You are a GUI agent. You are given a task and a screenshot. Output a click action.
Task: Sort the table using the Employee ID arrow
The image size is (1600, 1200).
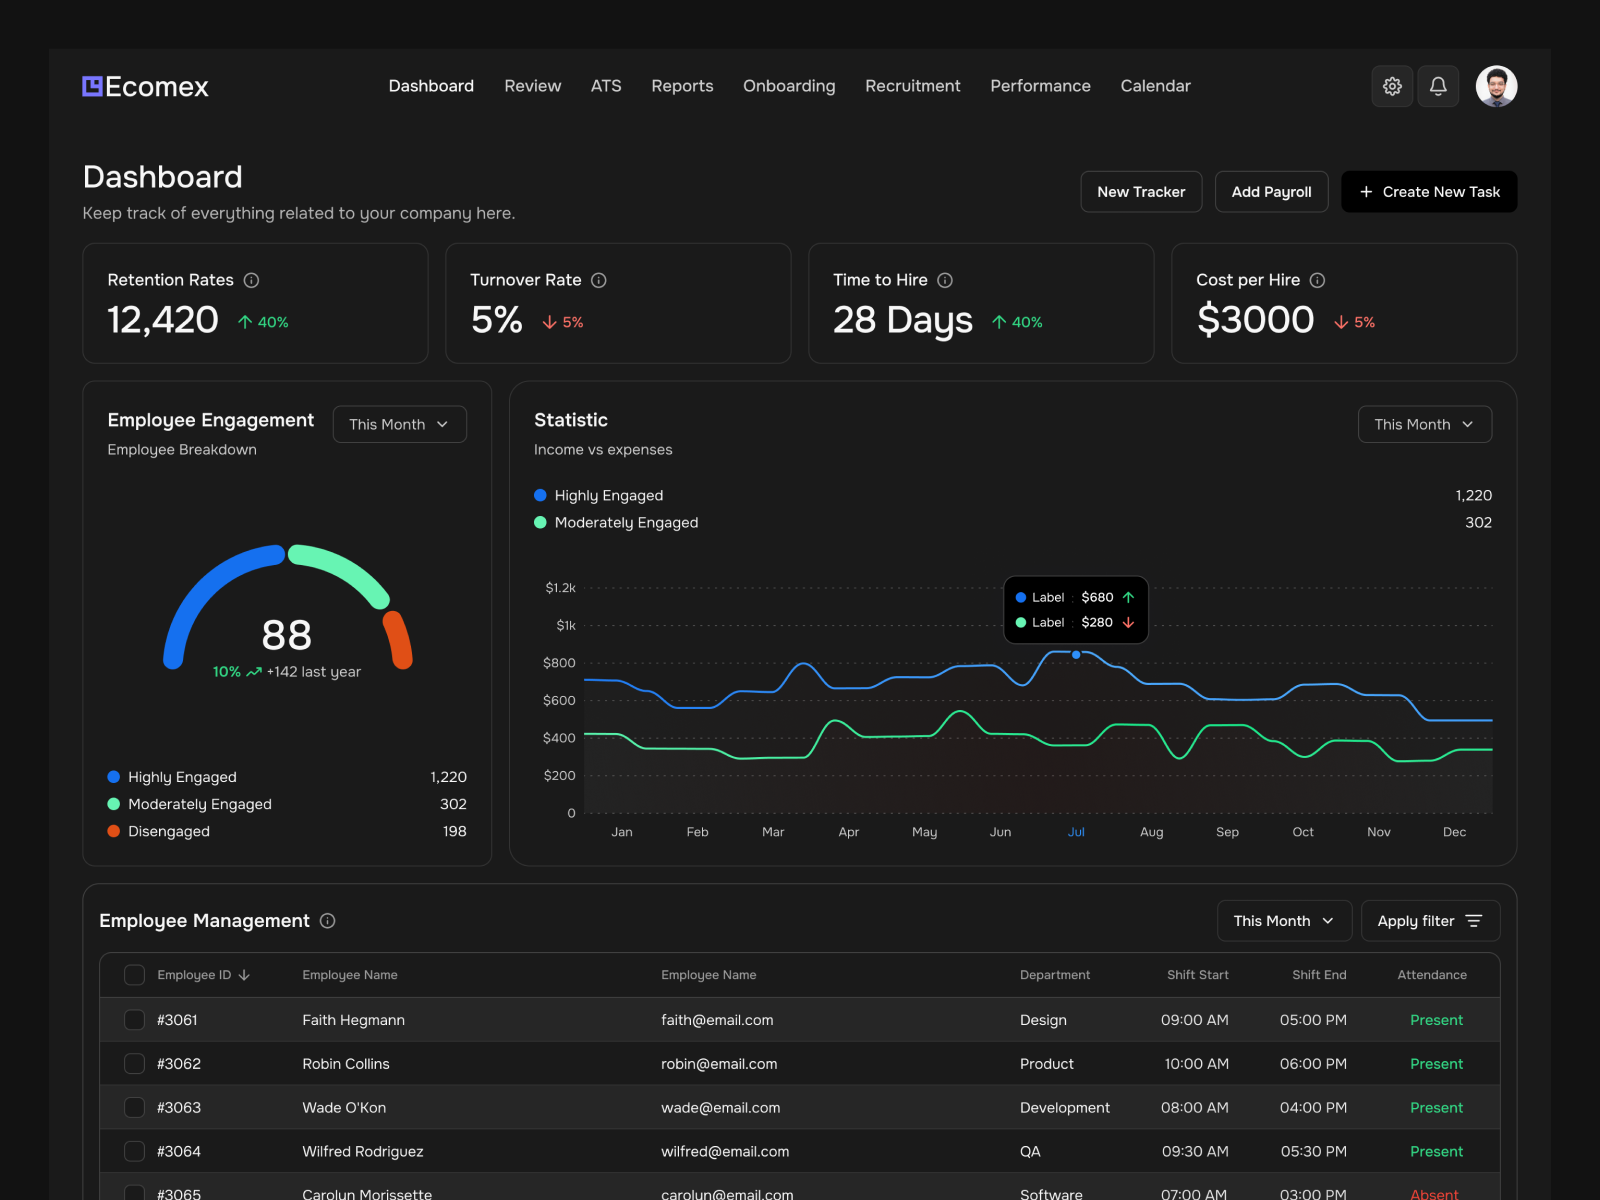(244, 975)
